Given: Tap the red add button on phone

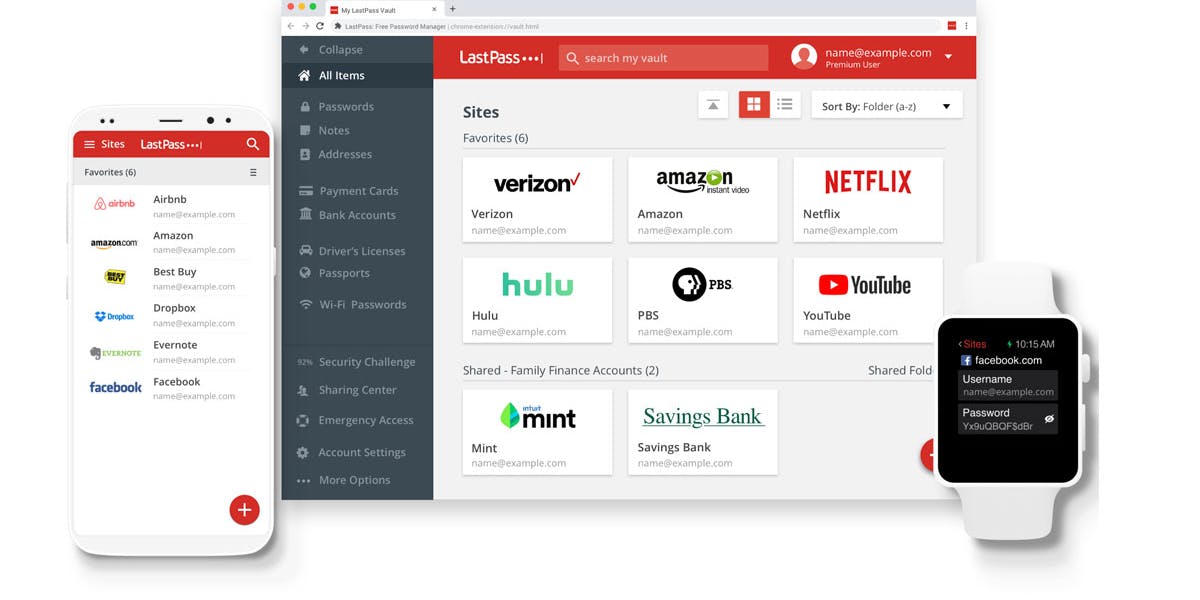Looking at the screenshot, I should click(x=244, y=509).
